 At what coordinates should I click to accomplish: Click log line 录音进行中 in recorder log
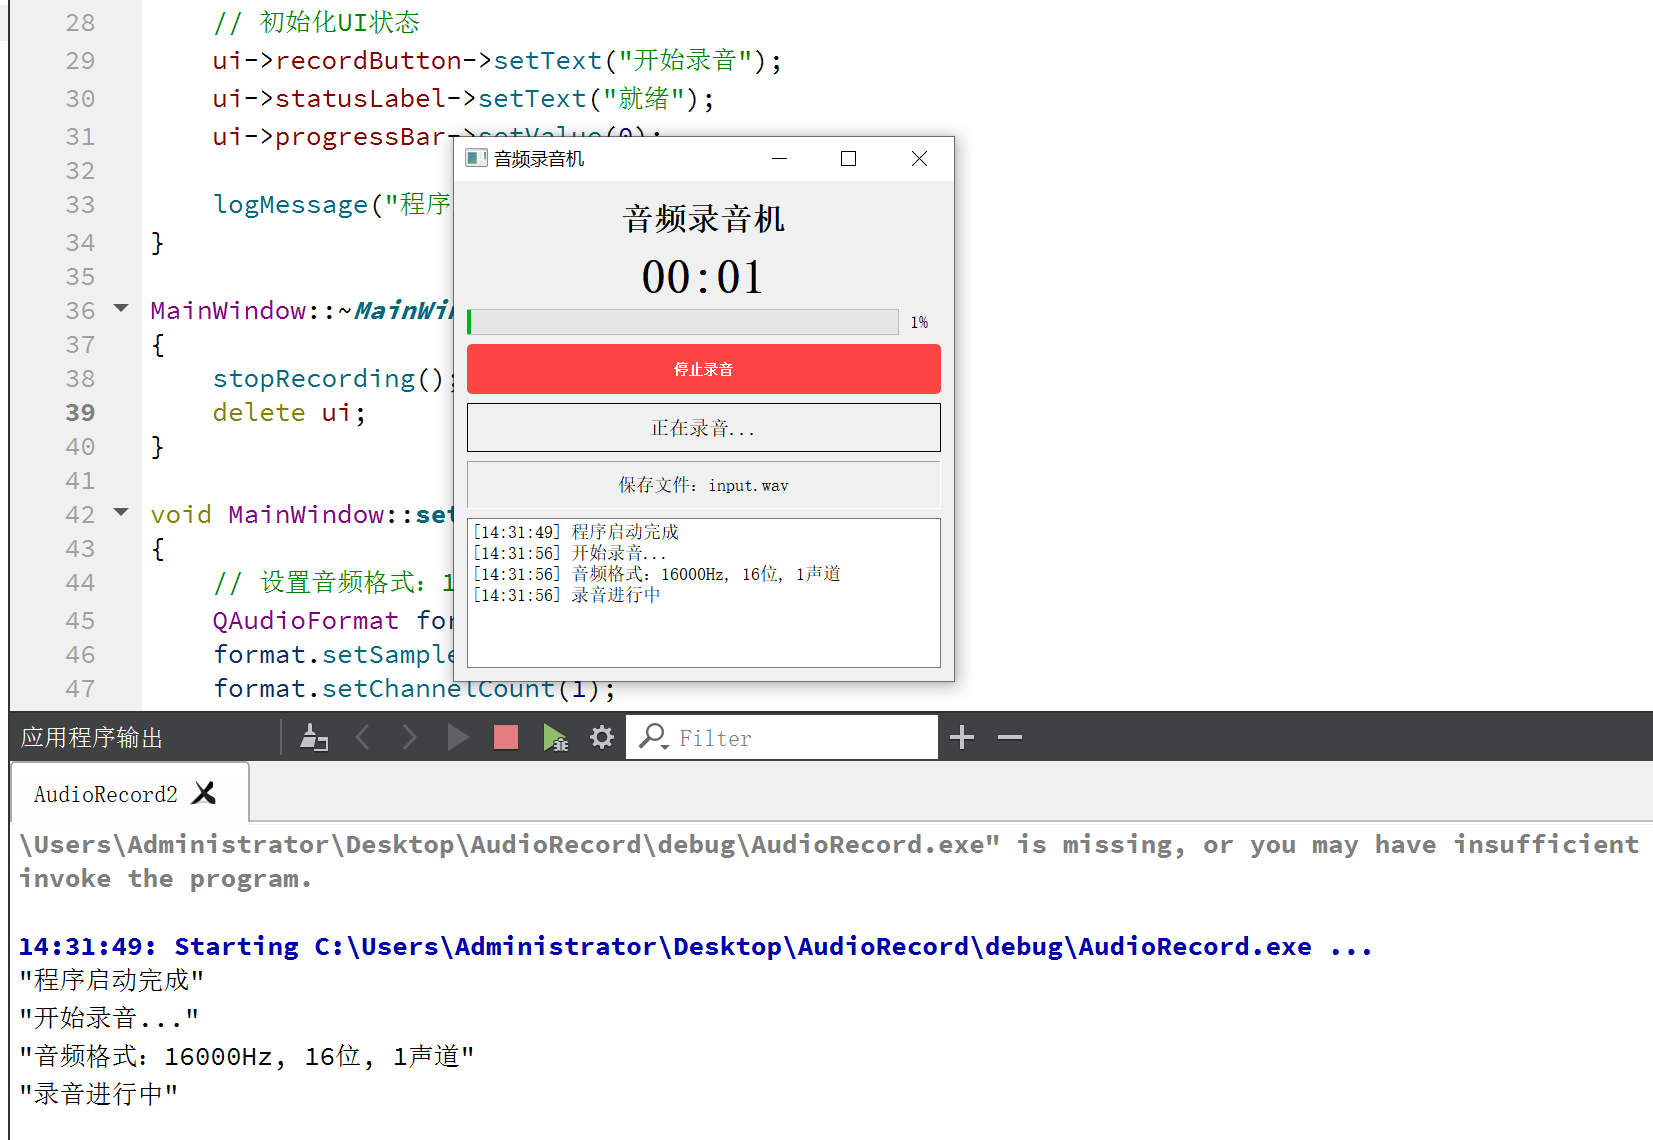[x=567, y=595]
